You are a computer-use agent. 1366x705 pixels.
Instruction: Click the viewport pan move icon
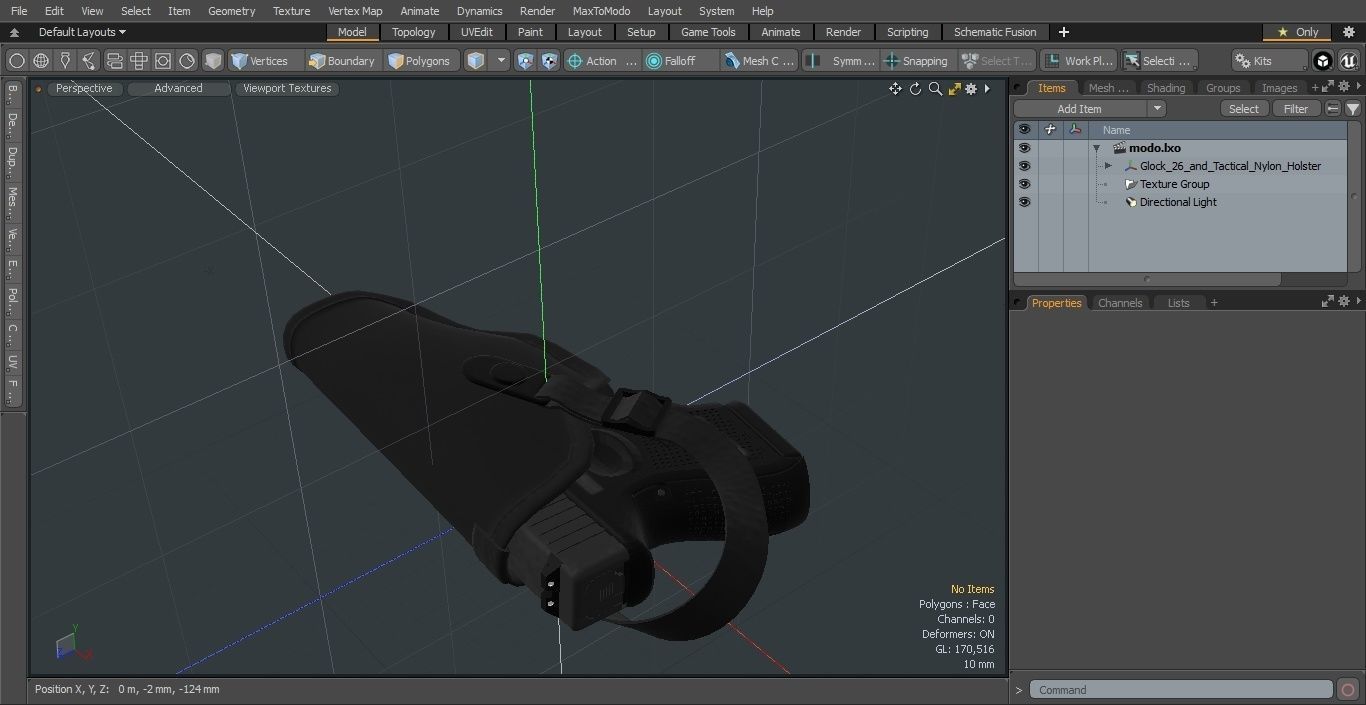pos(895,89)
